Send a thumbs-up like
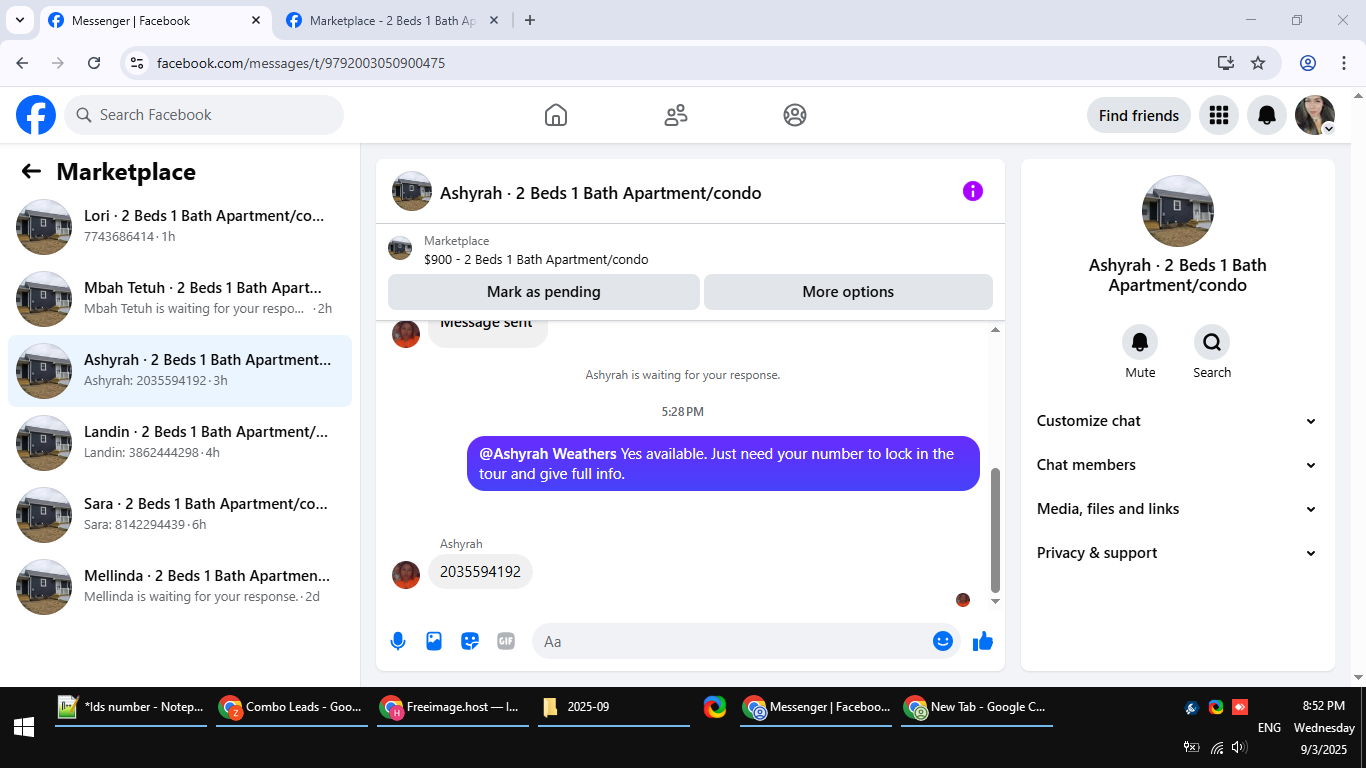This screenshot has width=1366, height=768. (x=983, y=641)
